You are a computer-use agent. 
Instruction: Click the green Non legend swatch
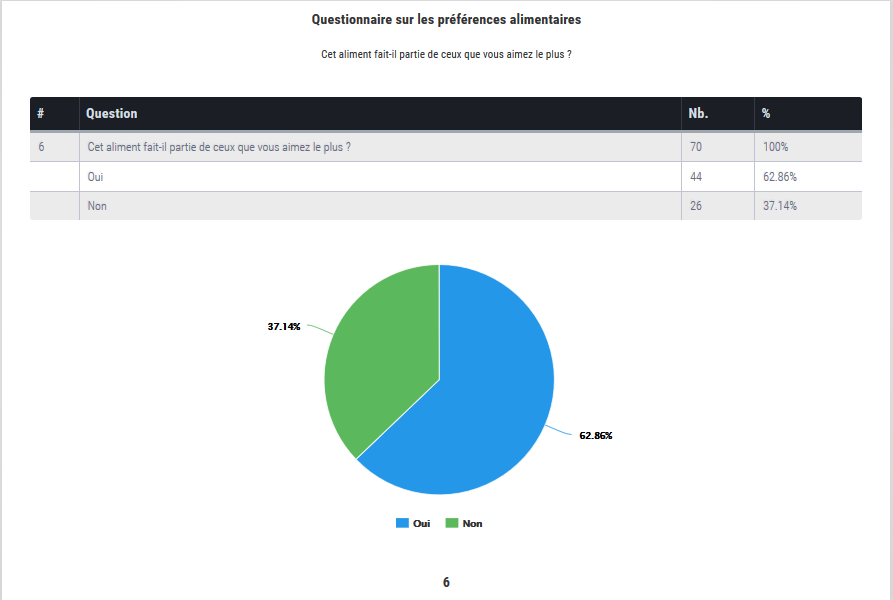(452, 523)
